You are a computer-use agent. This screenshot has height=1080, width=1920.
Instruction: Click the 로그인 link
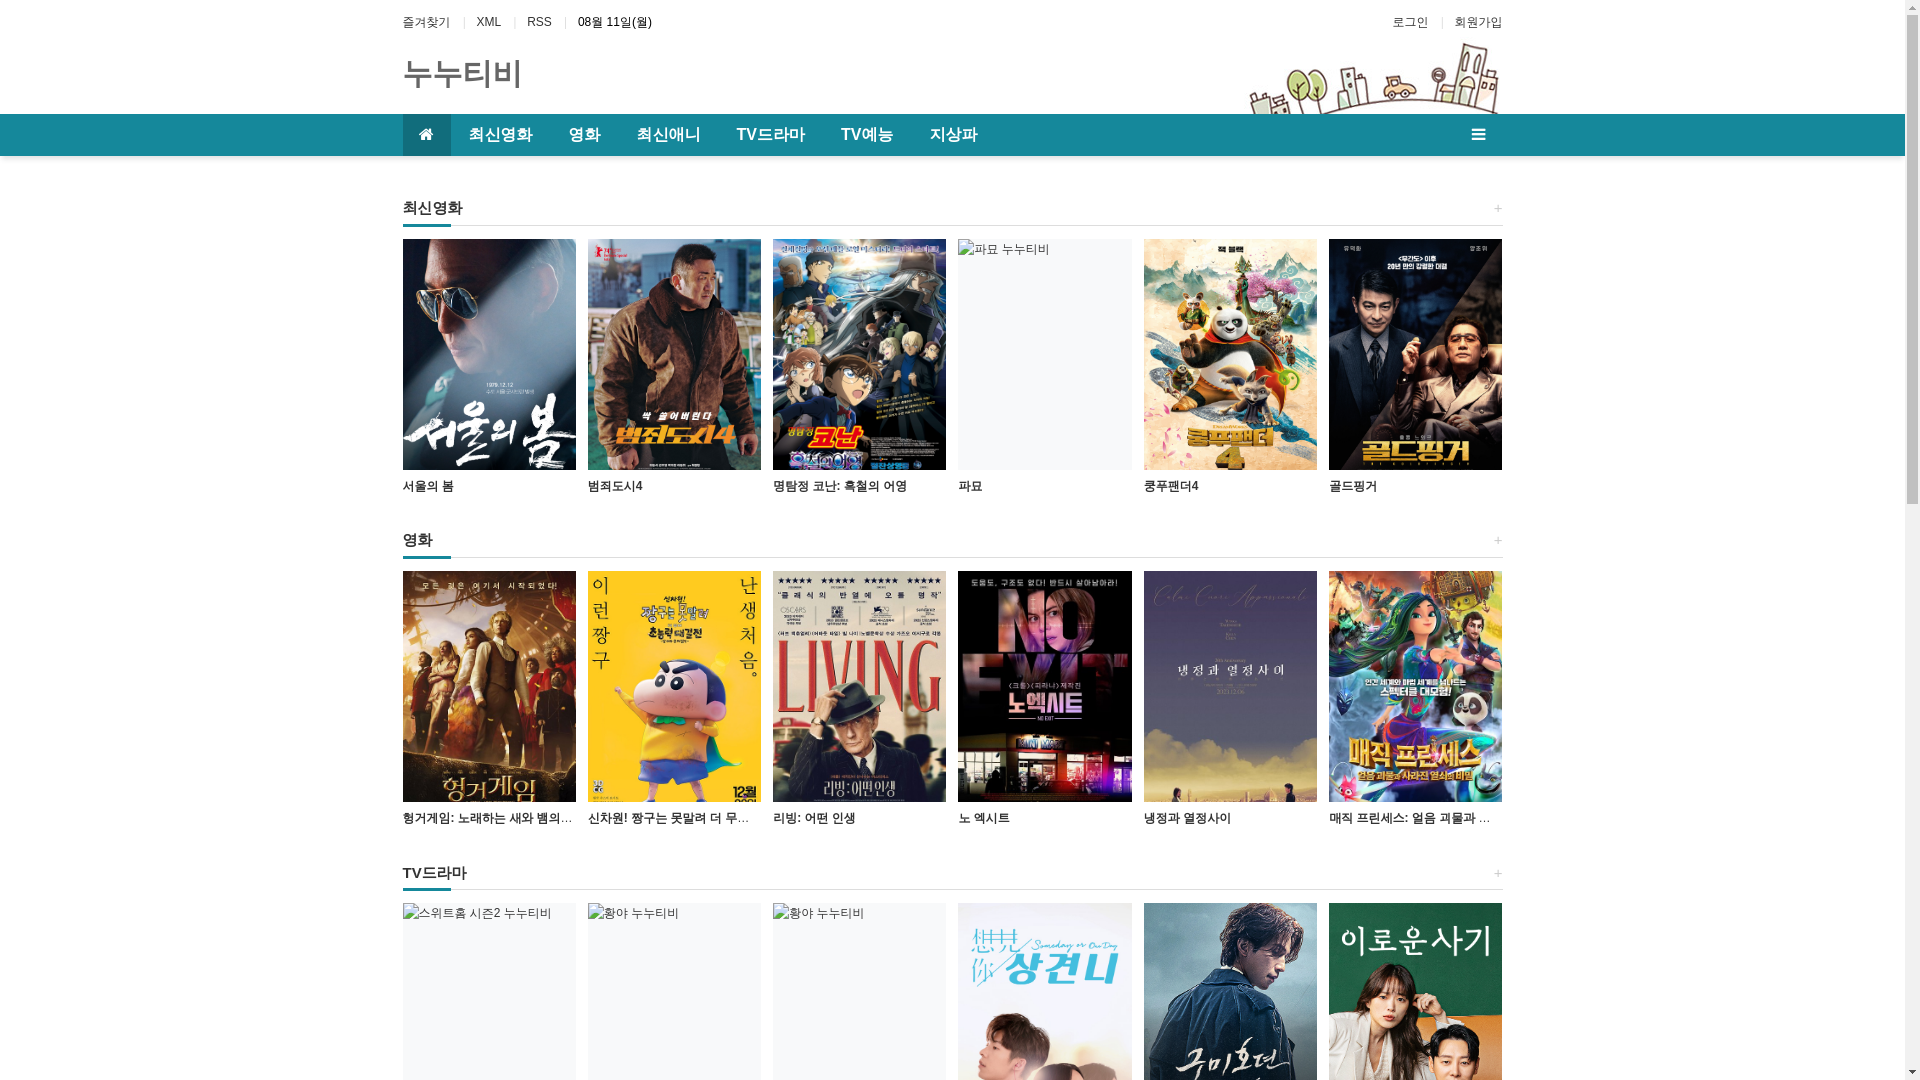[x=1410, y=22]
